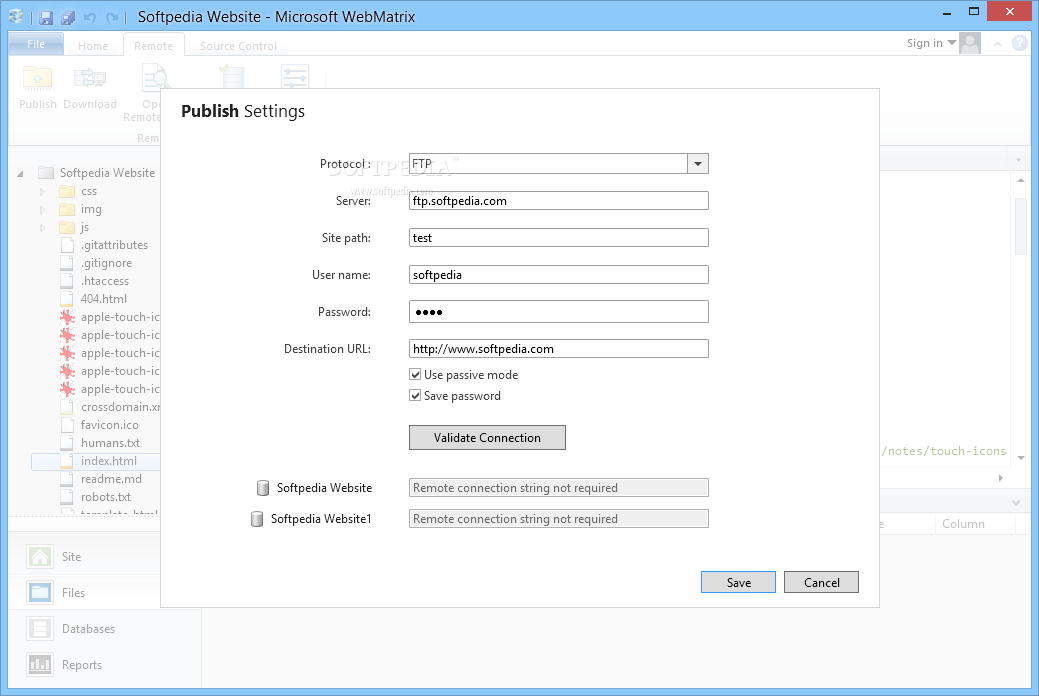
Task: Open the Sign in dropdown arrow
Action: [x=952, y=42]
